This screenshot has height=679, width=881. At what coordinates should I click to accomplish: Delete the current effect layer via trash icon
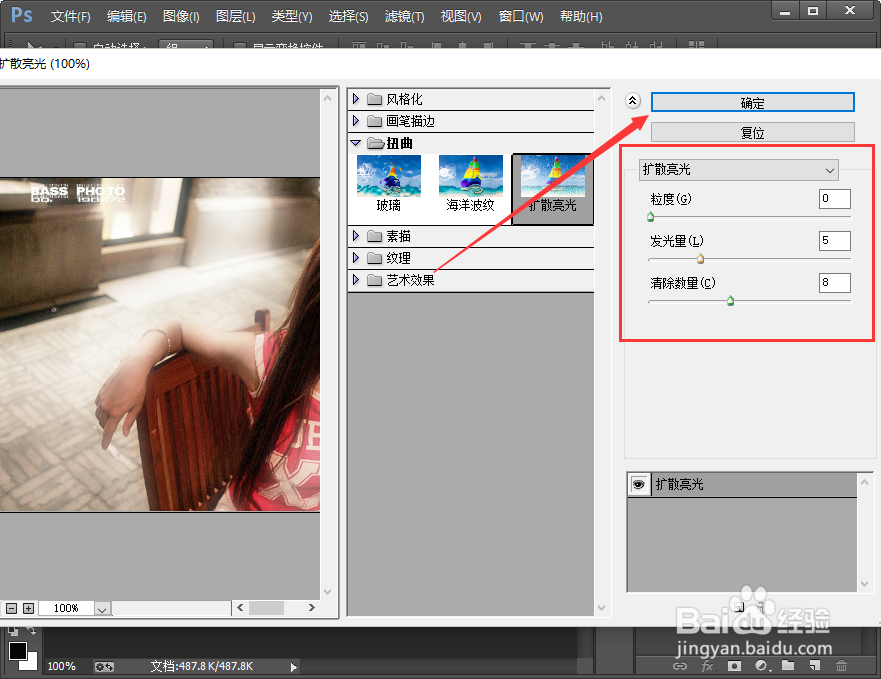click(762, 606)
